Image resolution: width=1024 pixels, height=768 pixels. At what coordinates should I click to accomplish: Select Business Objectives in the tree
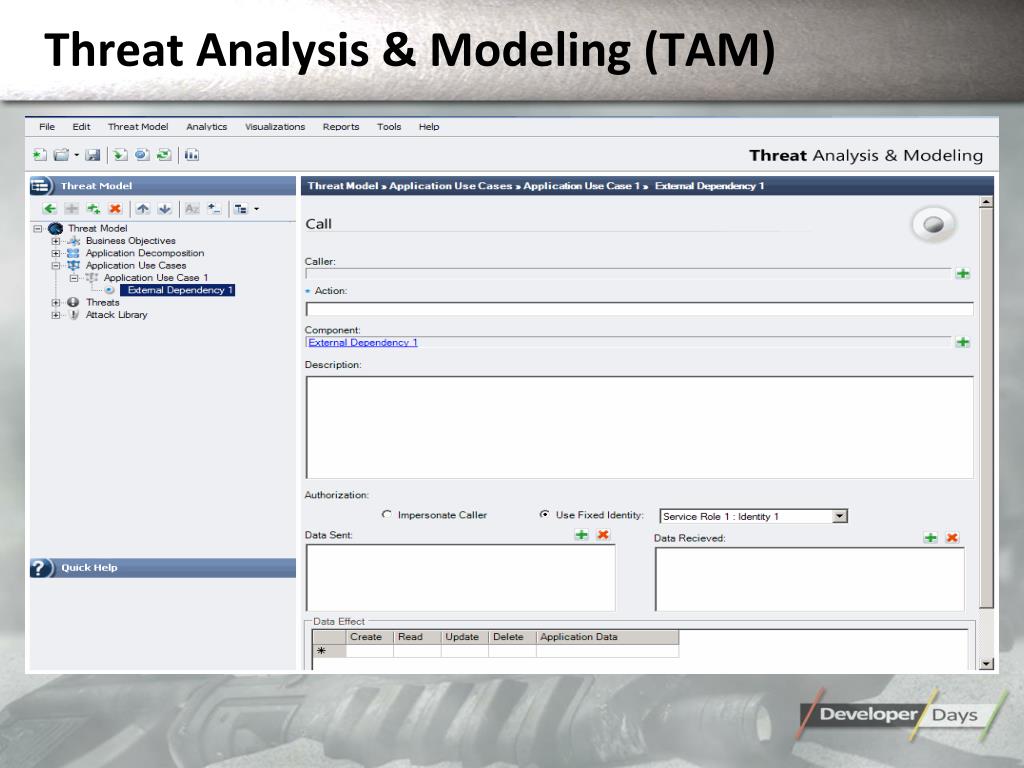click(x=131, y=241)
